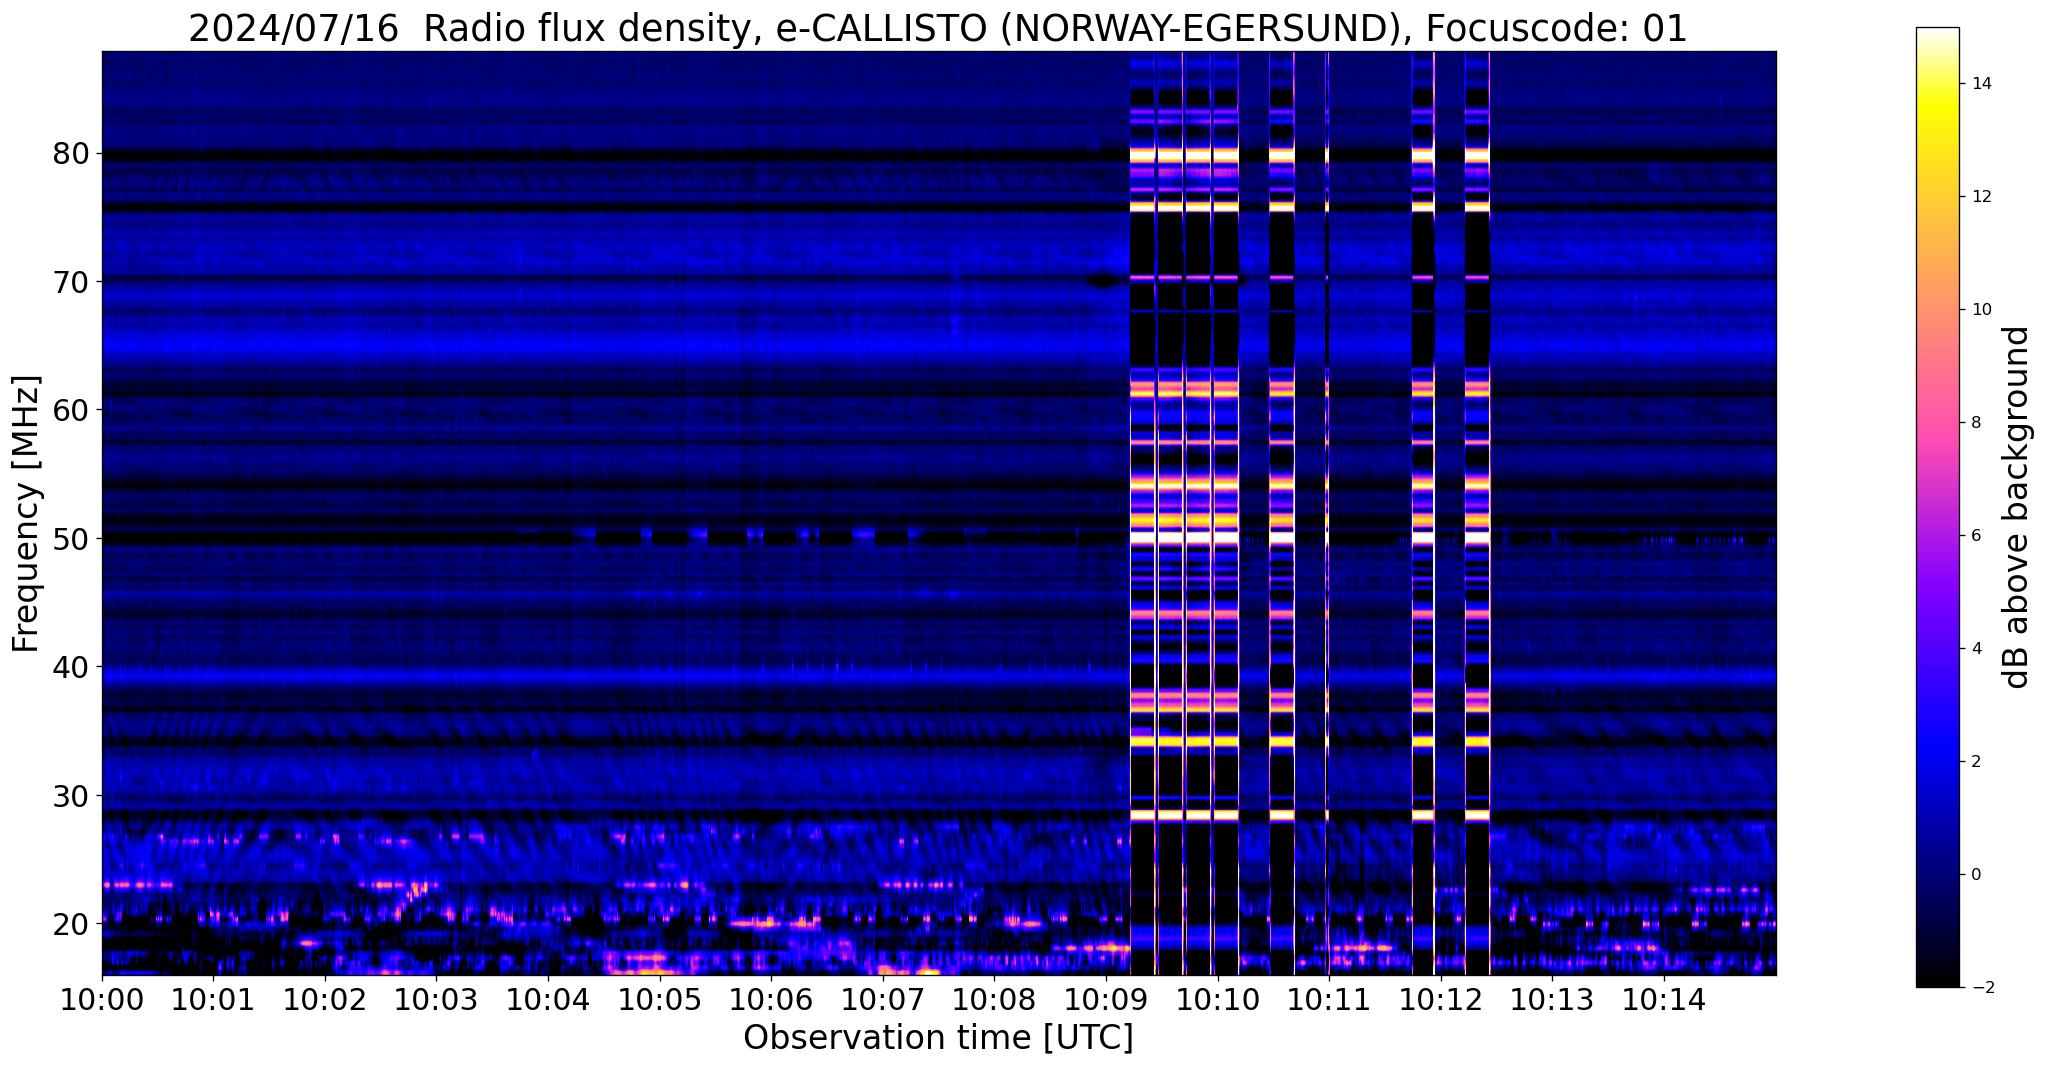Click the 10:07 time tick label
Image resolution: width=2047 pixels, height=1067 pixels.
tap(883, 1000)
